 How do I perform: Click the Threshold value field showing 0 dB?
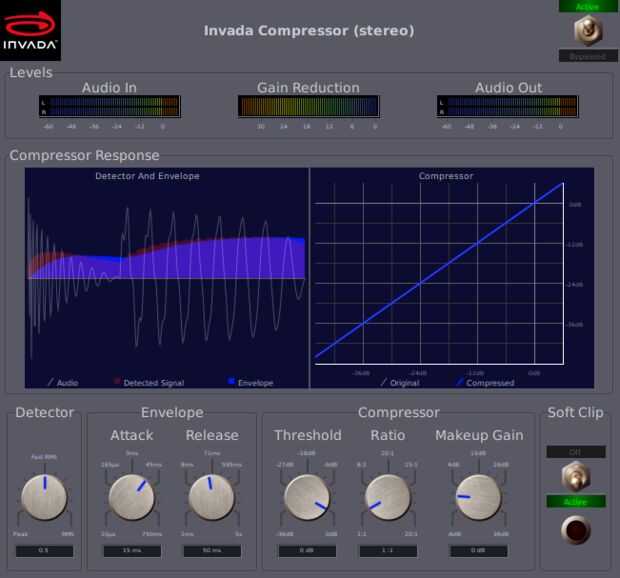tap(307, 551)
